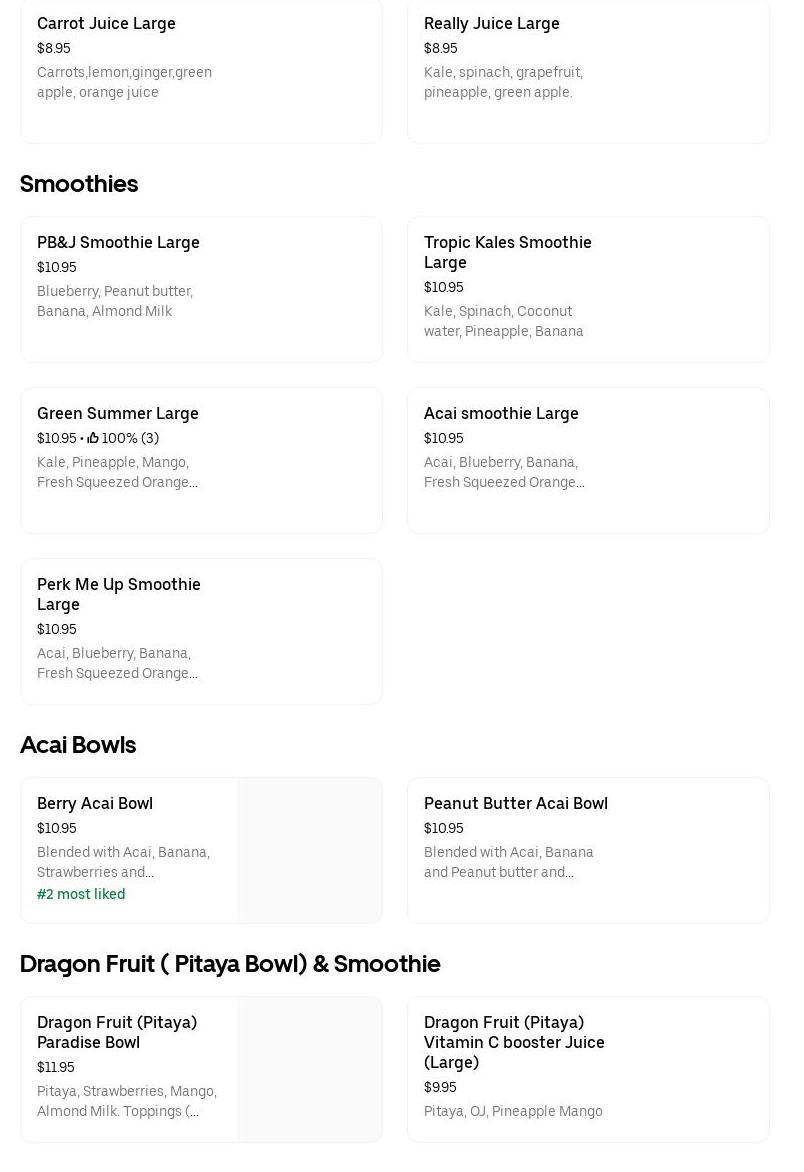The height and width of the screenshot is (1172, 804).
Task: Open the Berry Acai Bowl image thumbnail
Action: point(309,850)
